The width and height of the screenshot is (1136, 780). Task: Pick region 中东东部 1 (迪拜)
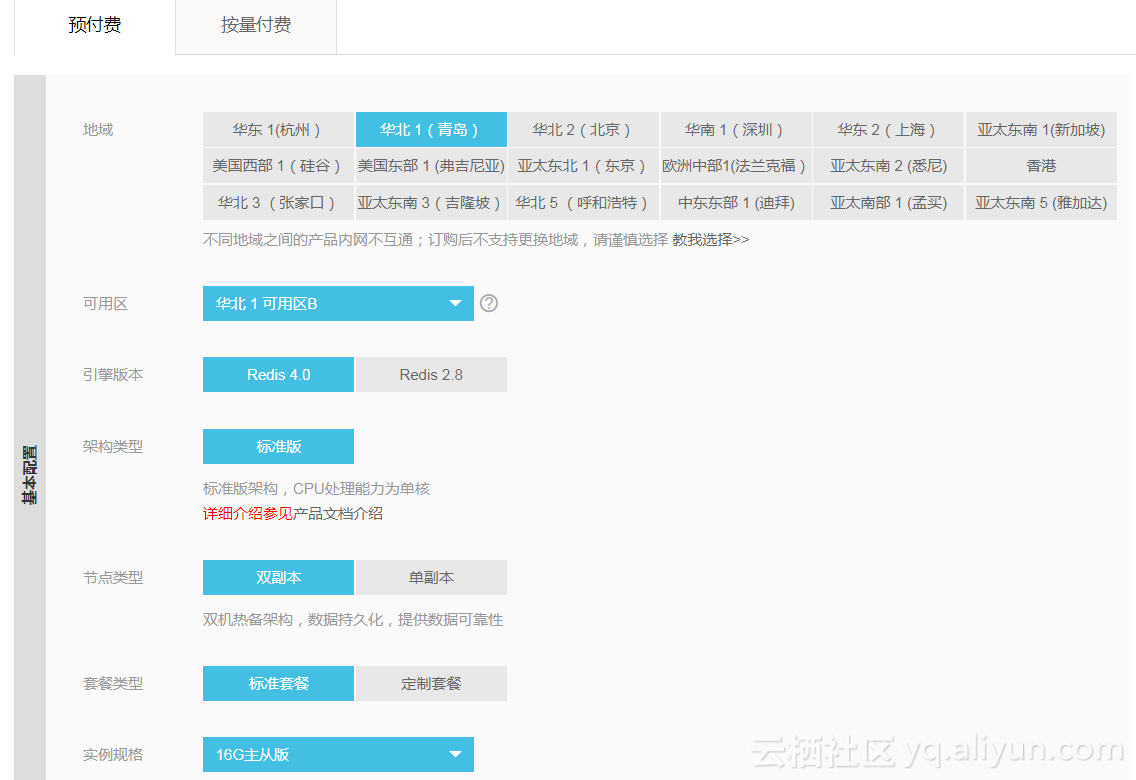pyautogui.click(x=736, y=203)
